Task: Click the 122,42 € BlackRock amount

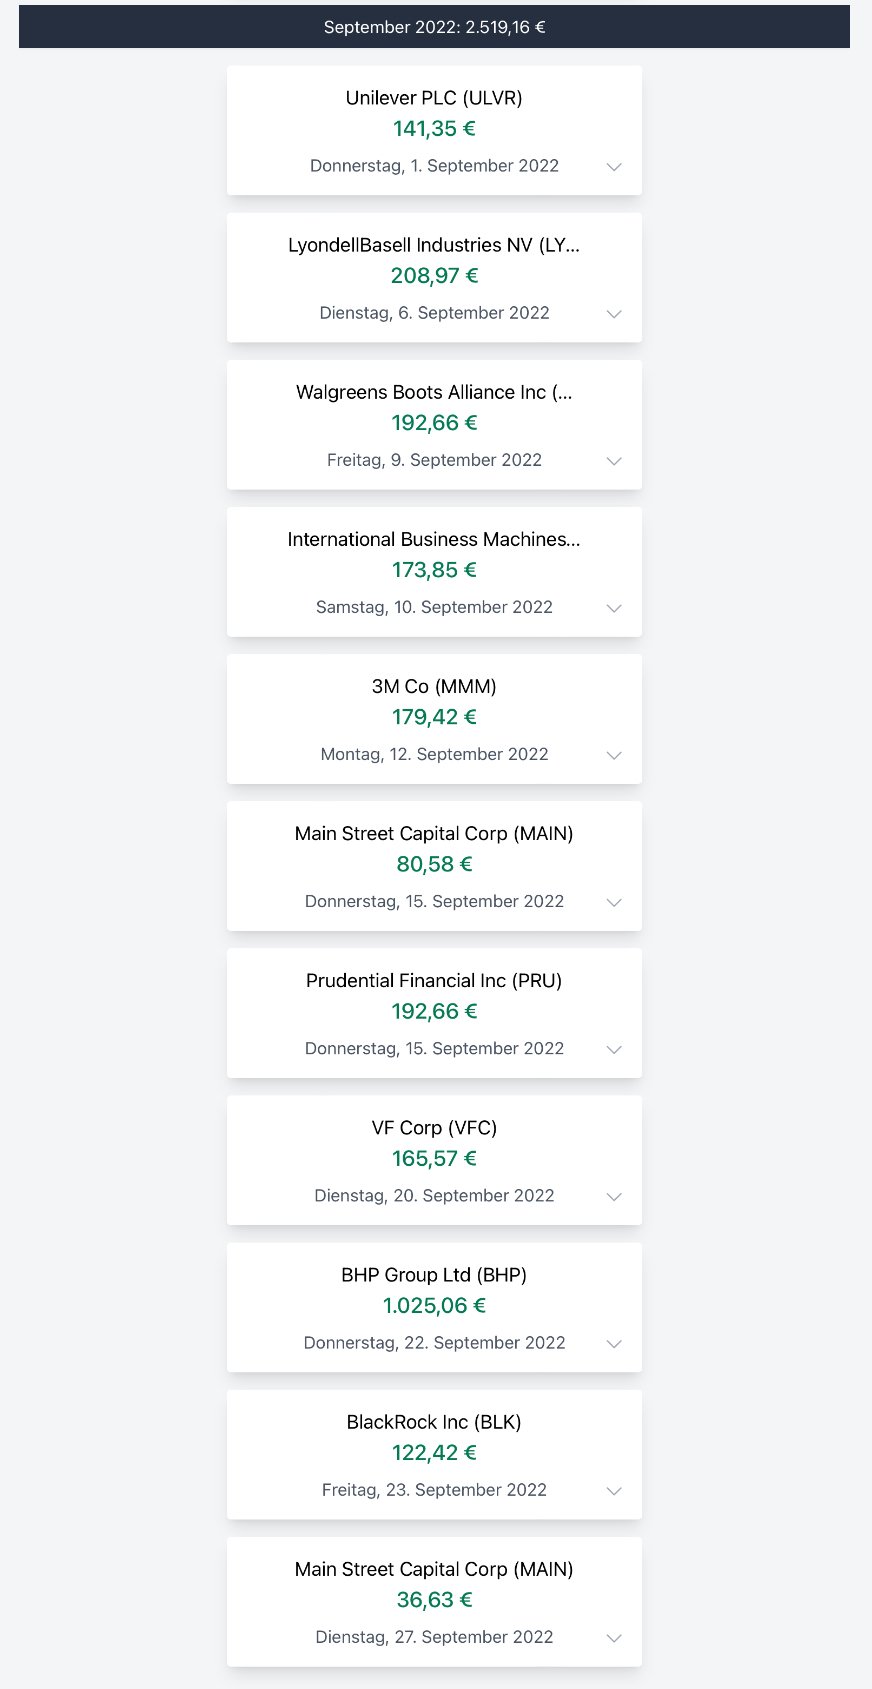Action: coord(434,1452)
